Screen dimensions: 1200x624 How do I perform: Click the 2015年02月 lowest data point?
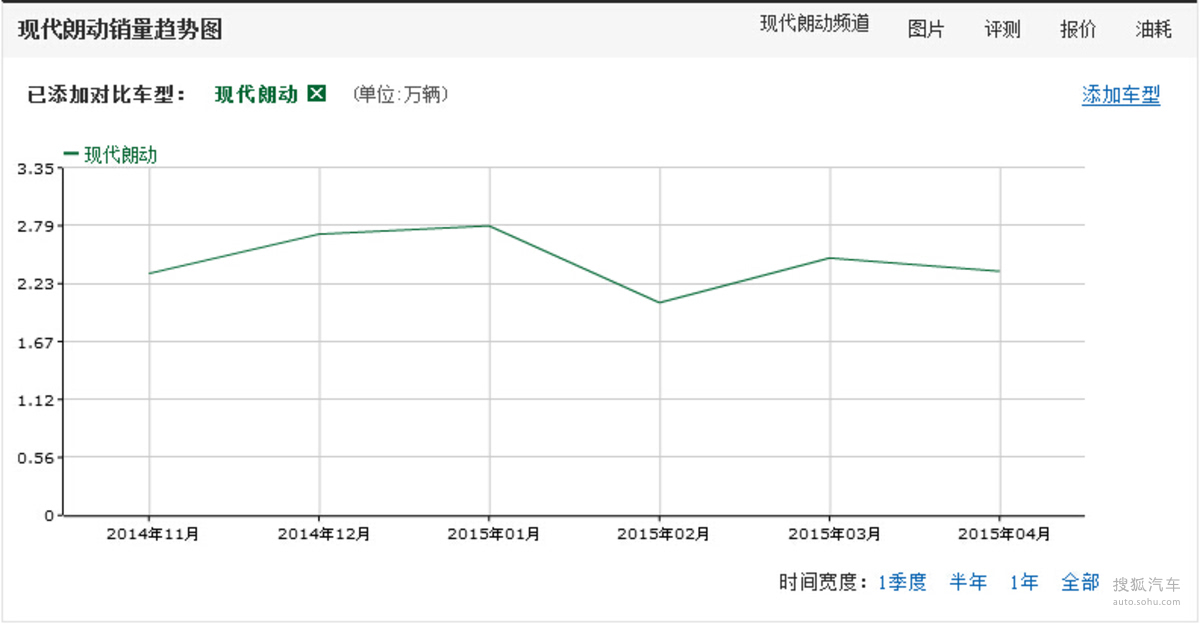coord(660,302)
